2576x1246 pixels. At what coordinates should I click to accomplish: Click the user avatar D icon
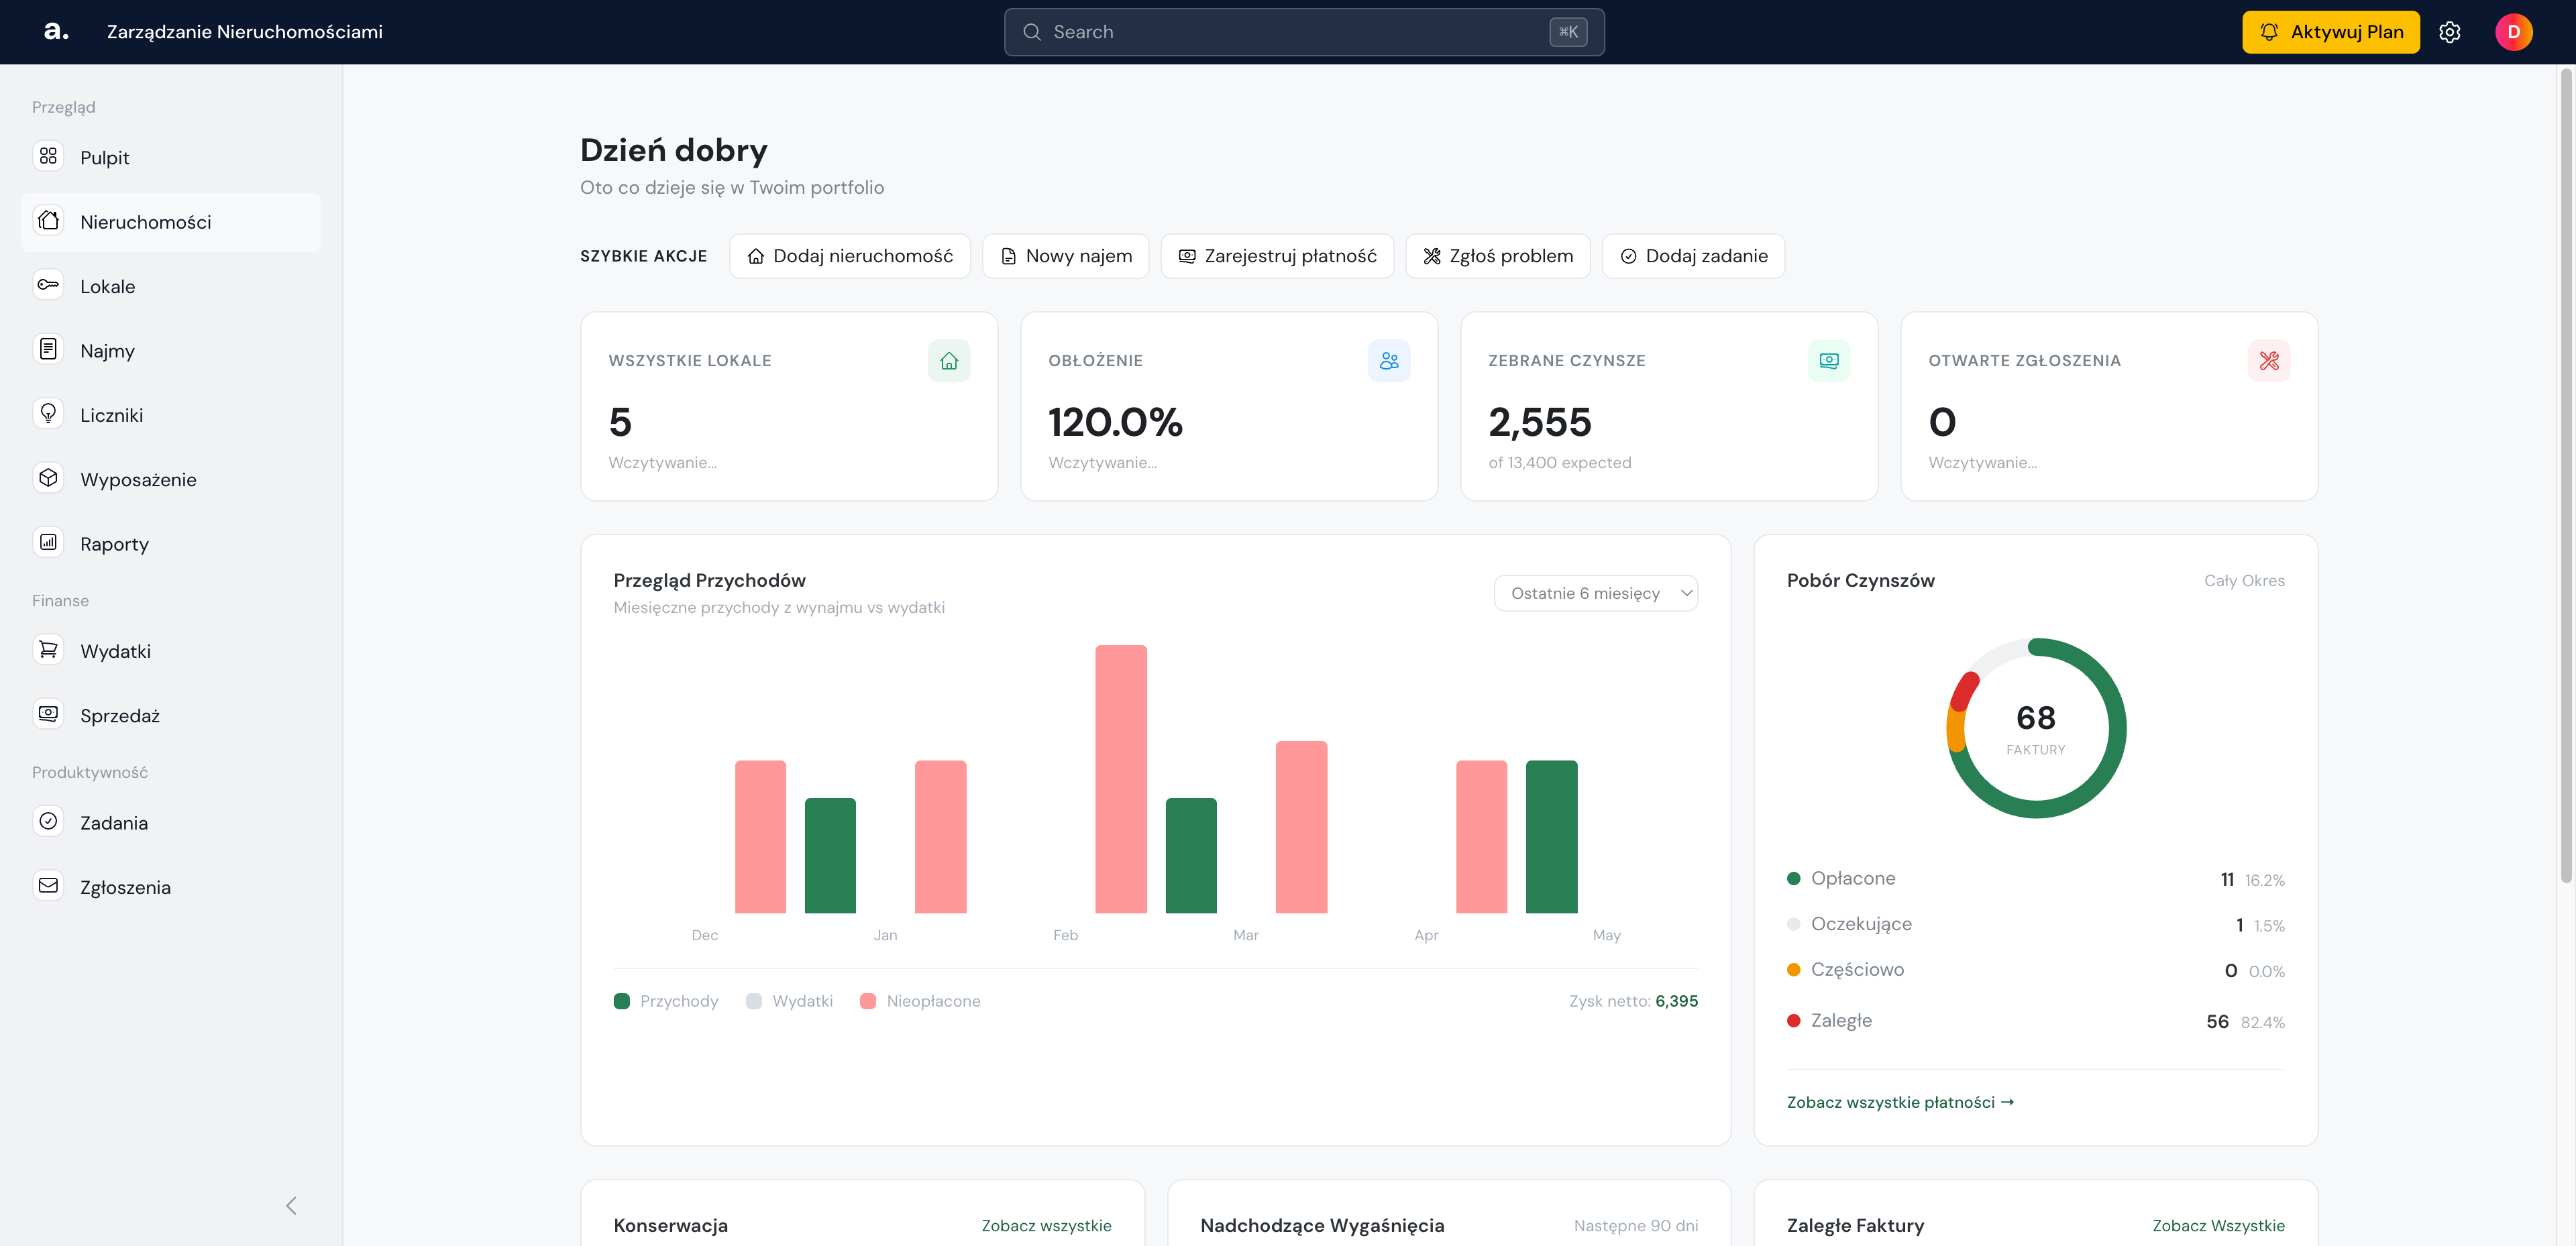(x=2513, y=32)
